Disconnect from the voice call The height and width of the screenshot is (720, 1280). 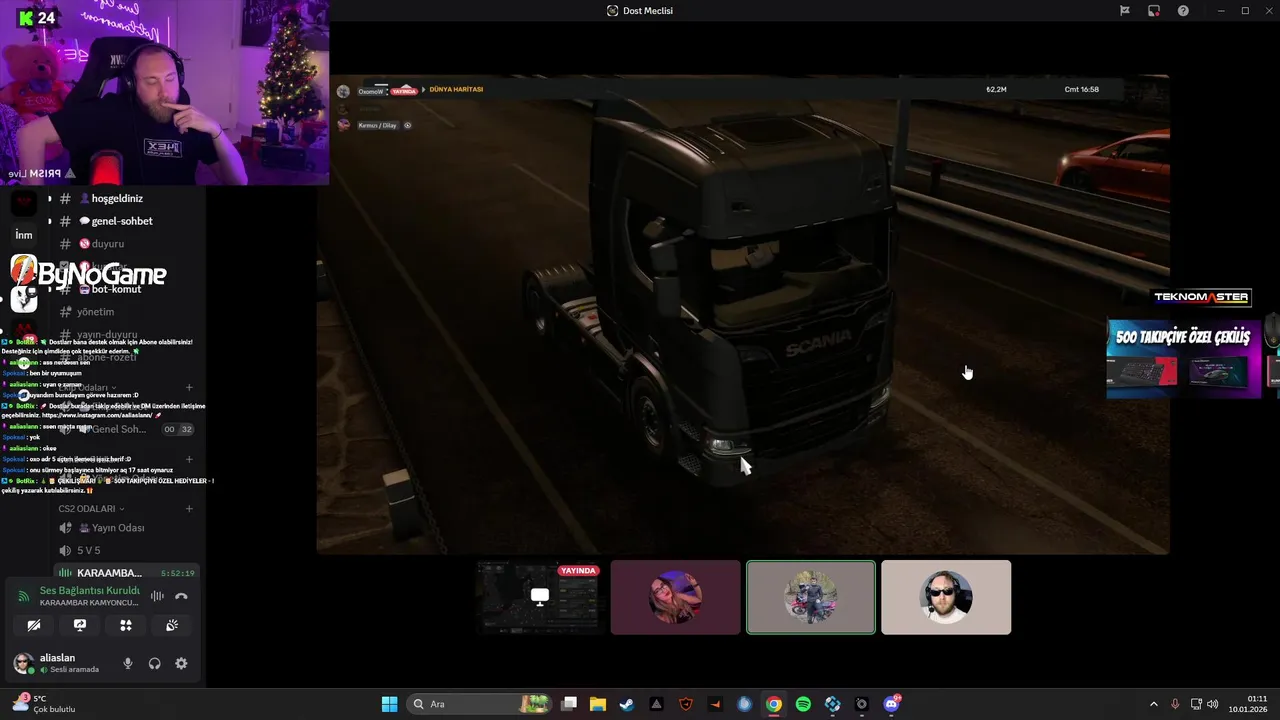pyautogui.click(x=181, y=596)
